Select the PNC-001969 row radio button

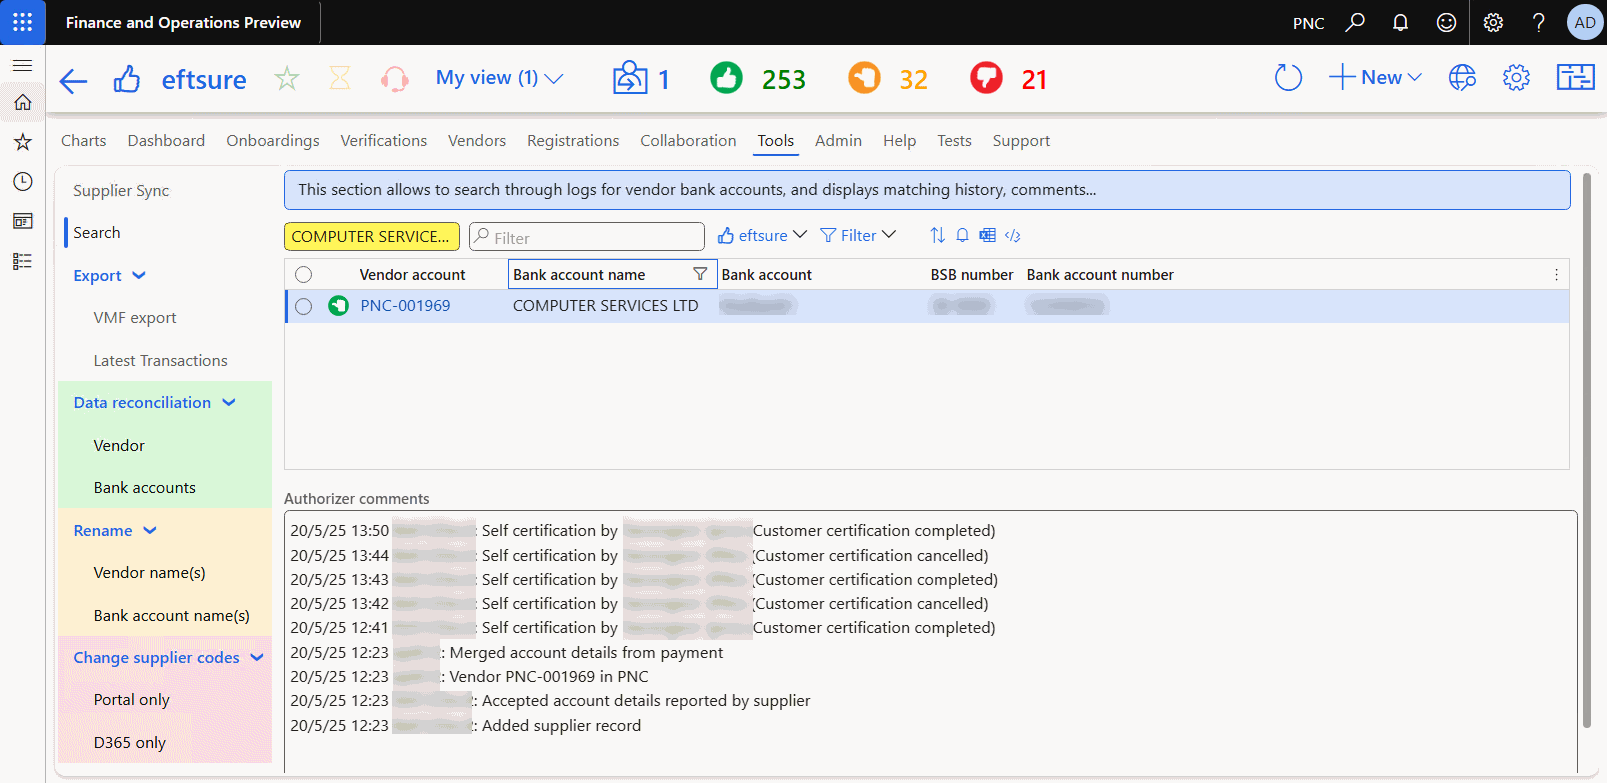(x=303, y=306)
